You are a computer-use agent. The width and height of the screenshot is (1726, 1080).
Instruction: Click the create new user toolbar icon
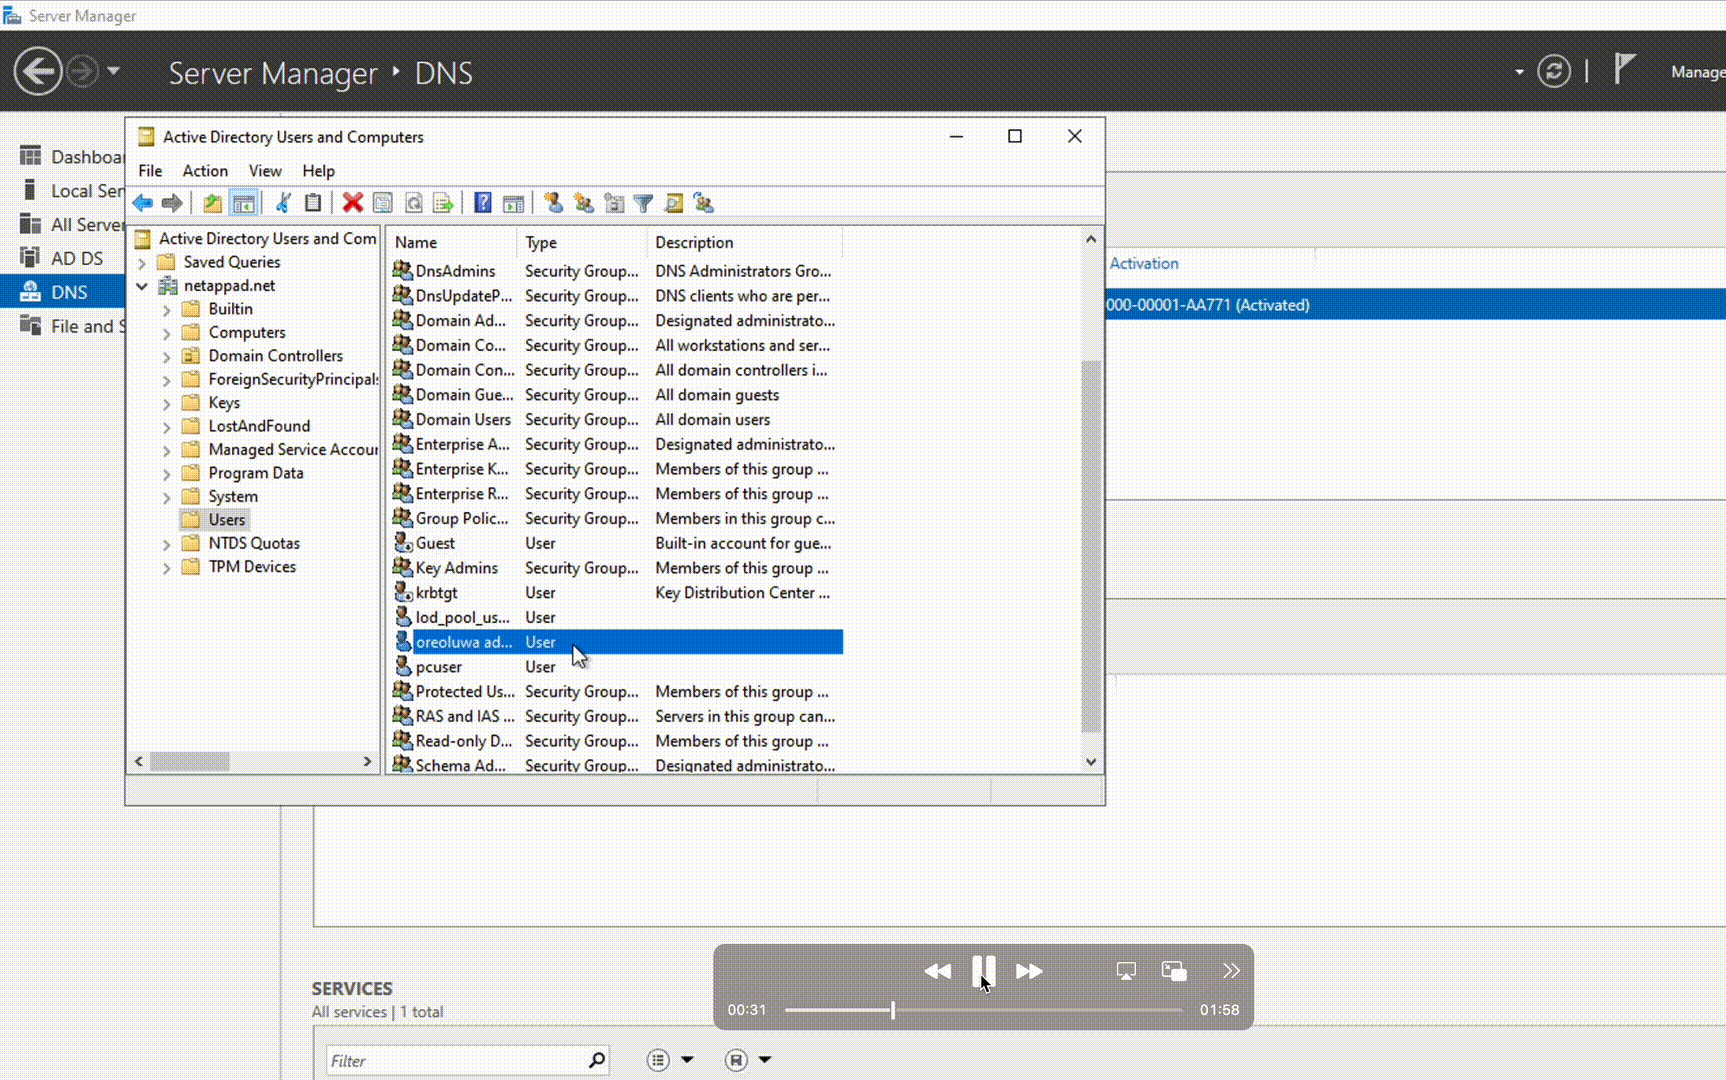coord(553,203)
